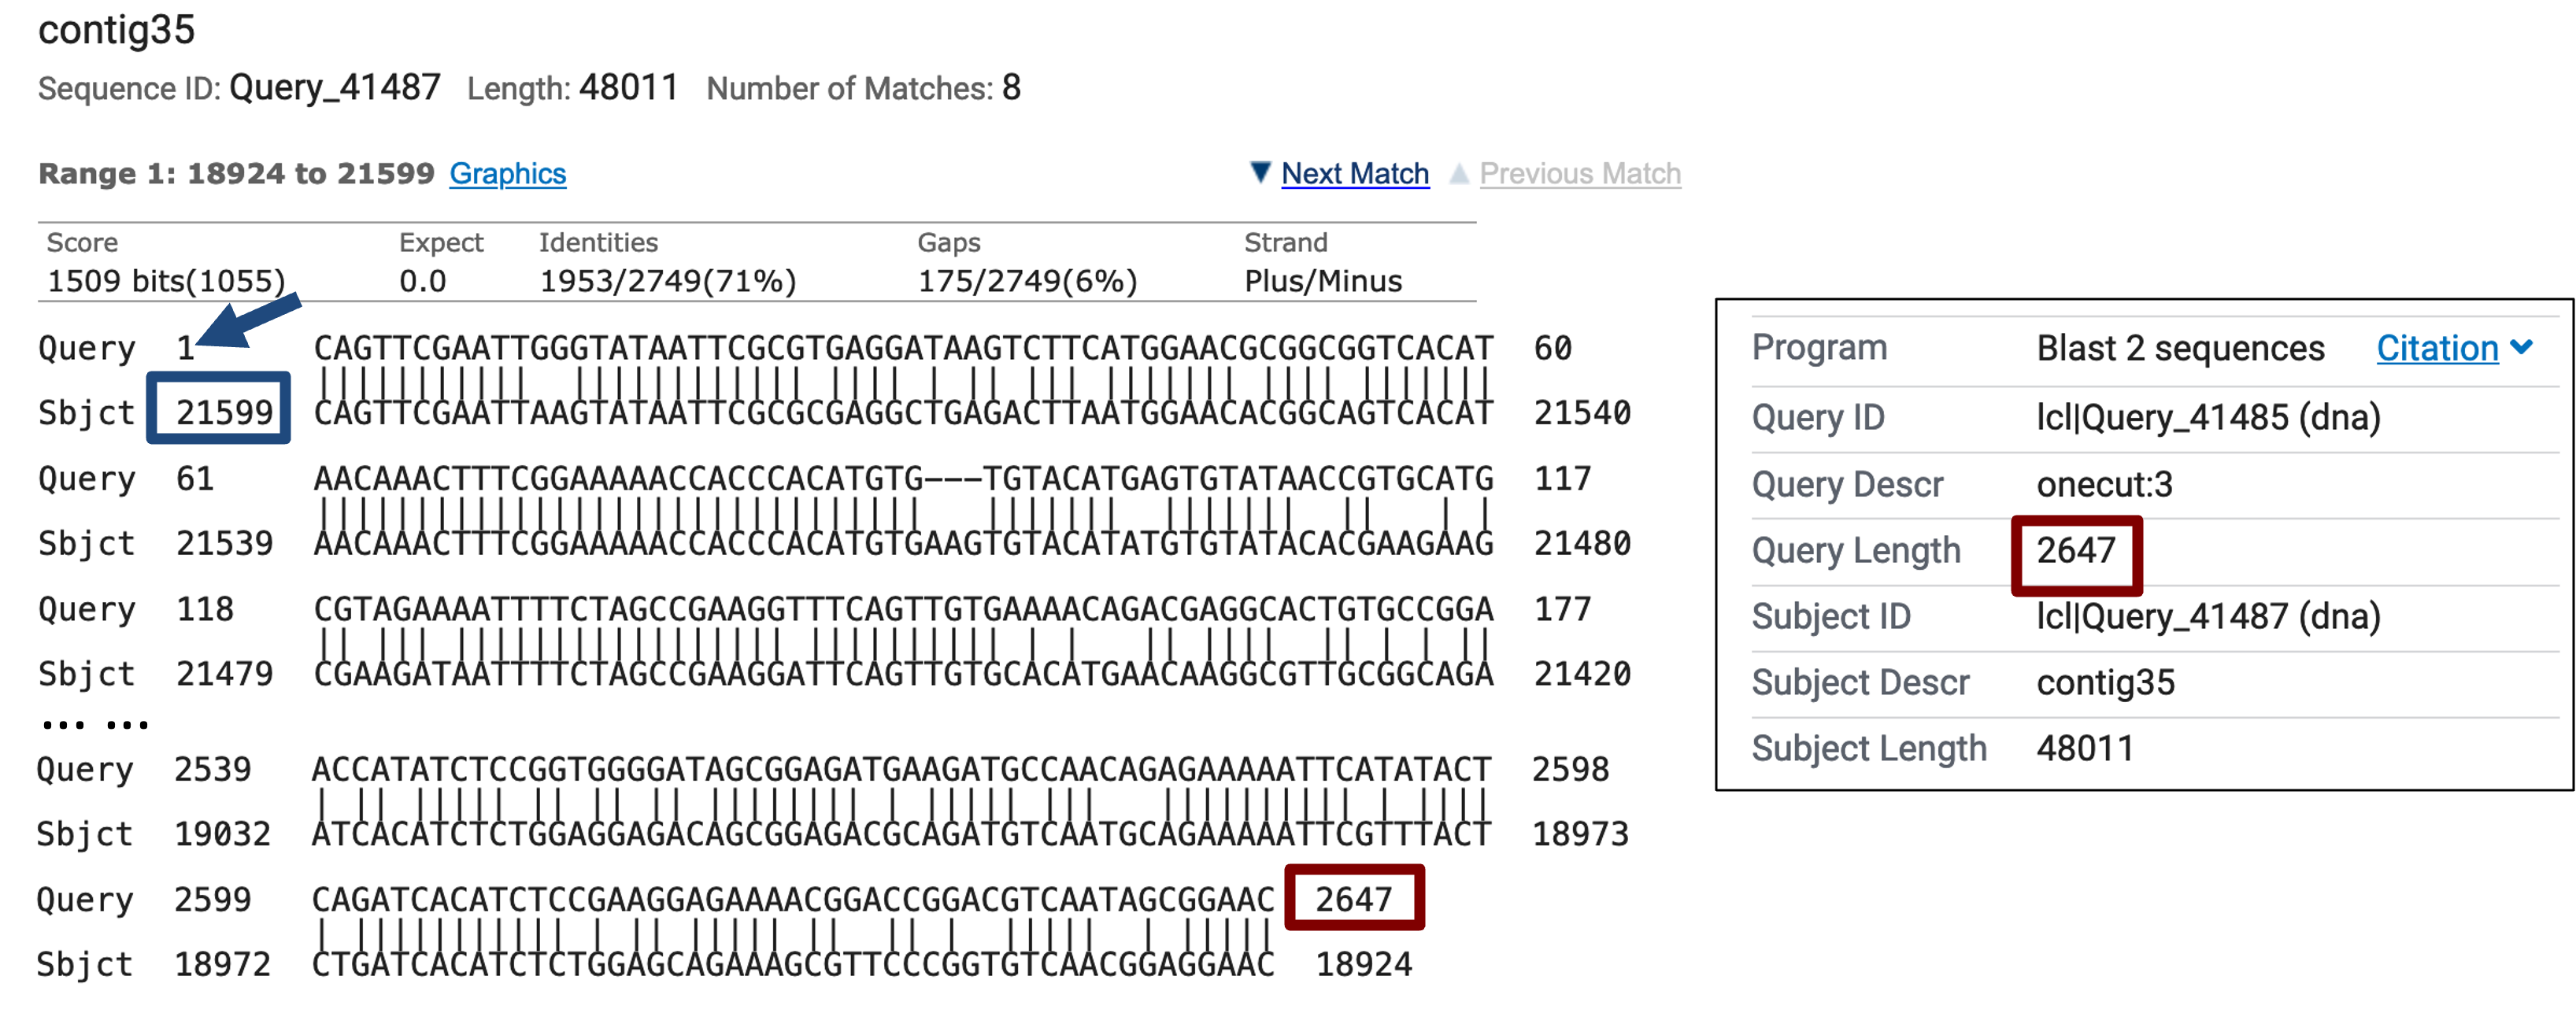Open the Graphics link for Range 1
Image resolution: width=2576 pixels, height=1035 pixels.
(x=507, y=173)
